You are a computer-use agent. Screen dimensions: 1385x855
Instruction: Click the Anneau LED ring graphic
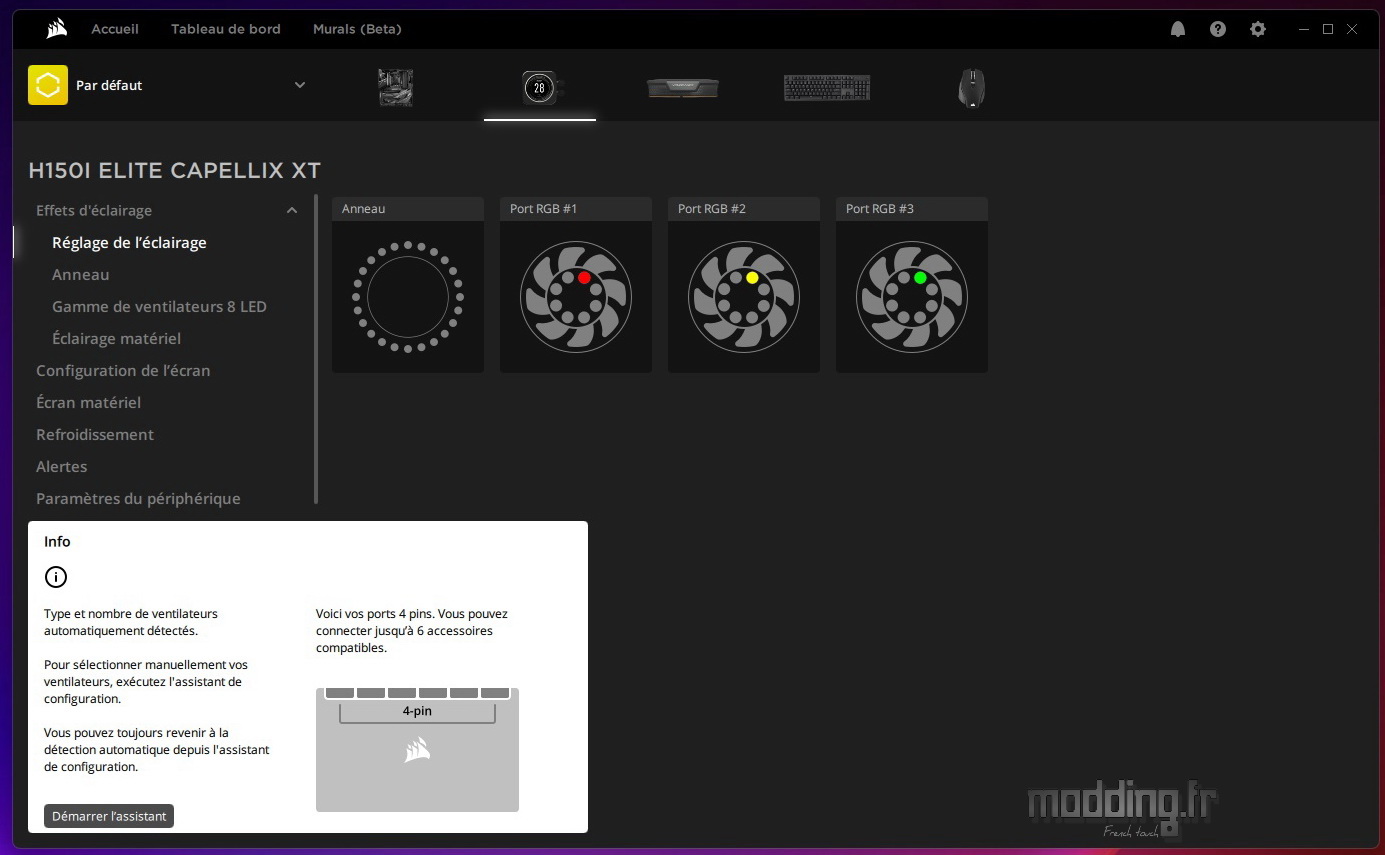point(408,297)
